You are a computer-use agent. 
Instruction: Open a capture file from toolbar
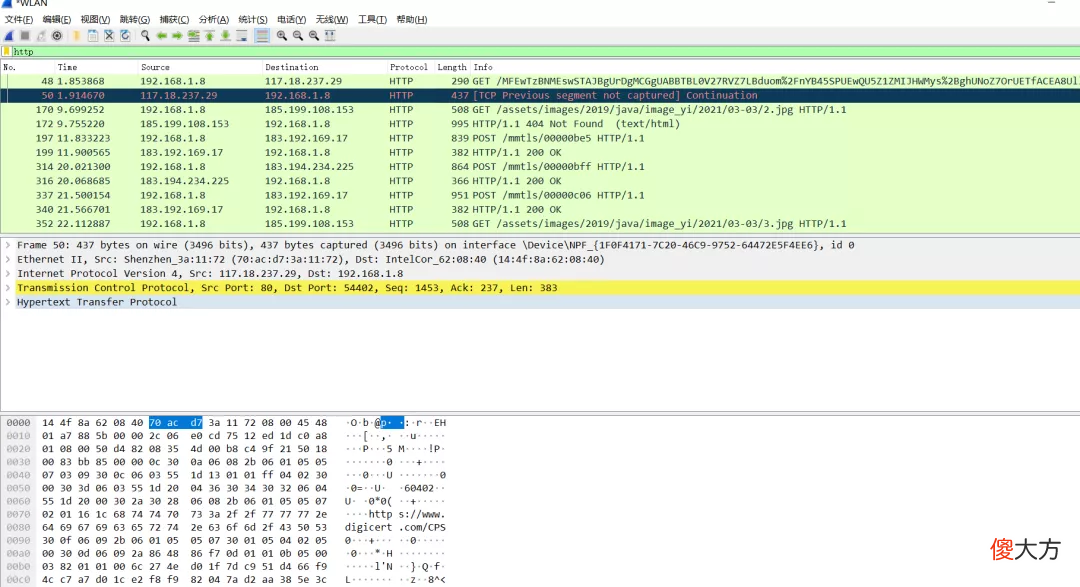tap(76, 36)
